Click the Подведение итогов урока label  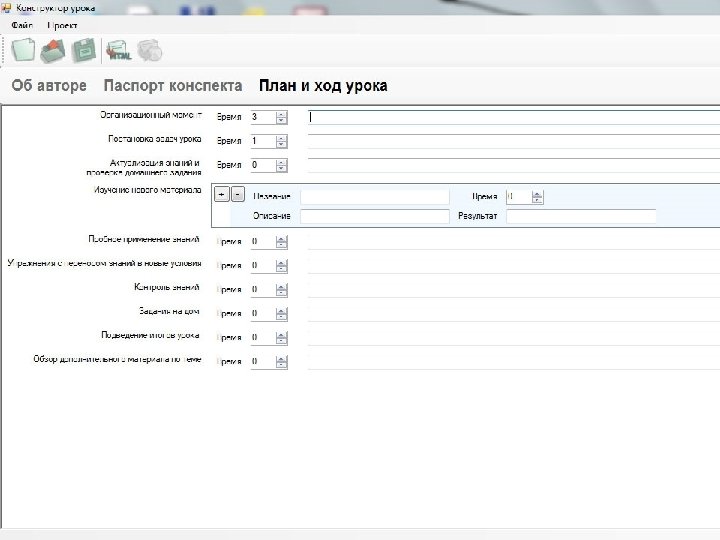coord(150,335)
